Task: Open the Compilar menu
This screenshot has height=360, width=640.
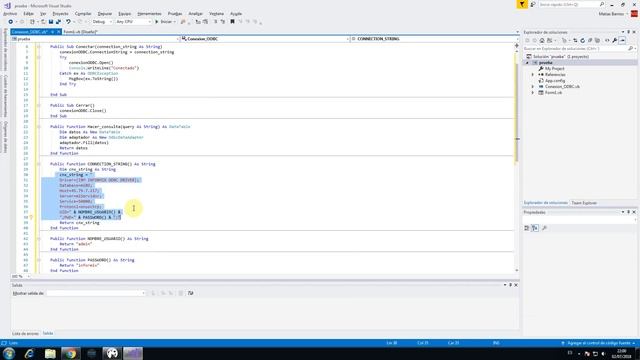Action: point(83,14)
